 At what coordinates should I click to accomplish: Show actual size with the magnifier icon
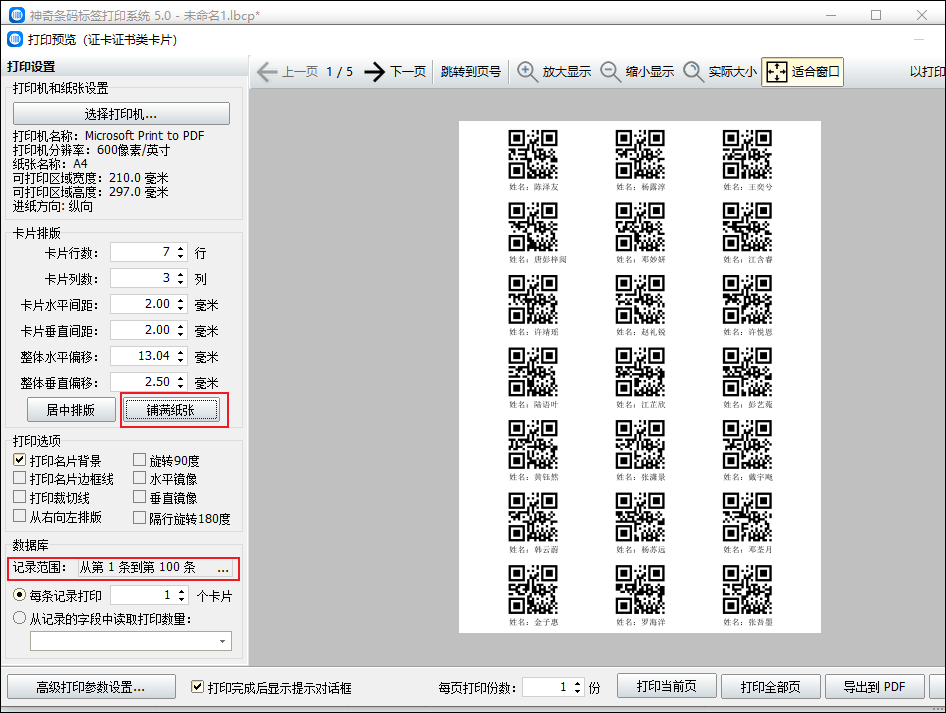(x=693, y=72)
